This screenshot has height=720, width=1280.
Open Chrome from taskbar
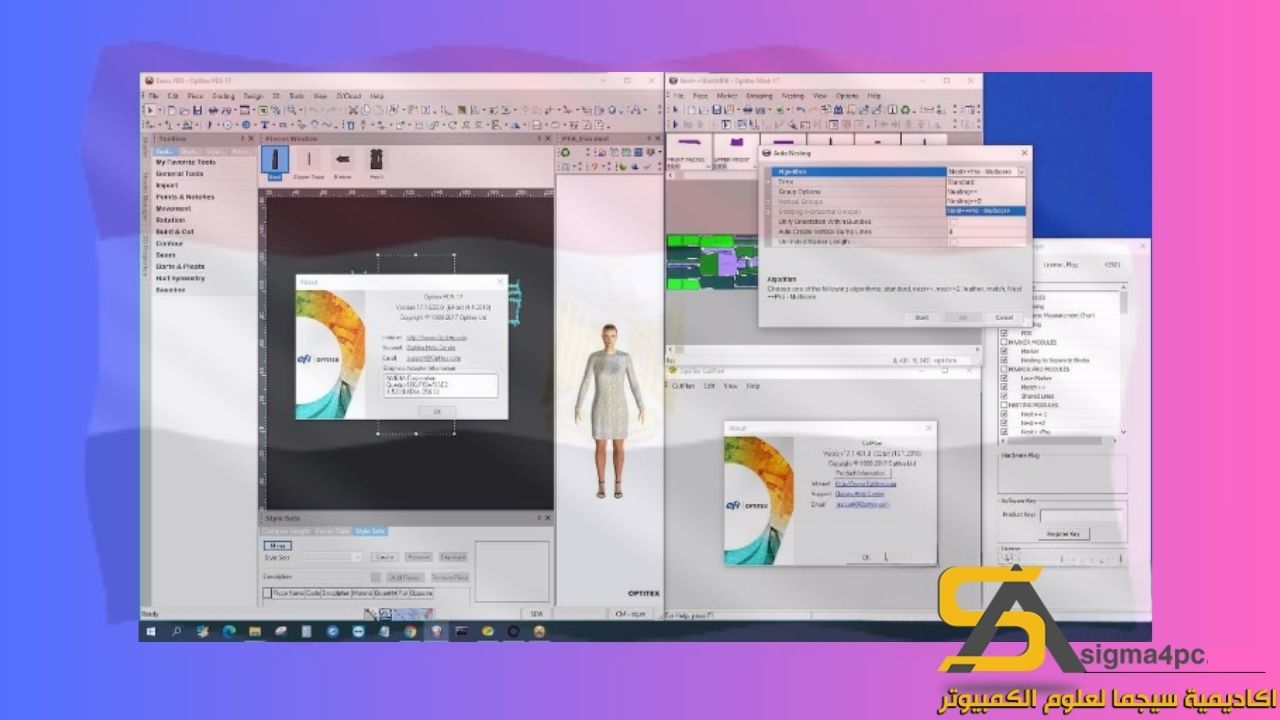[x=410, y=631]
